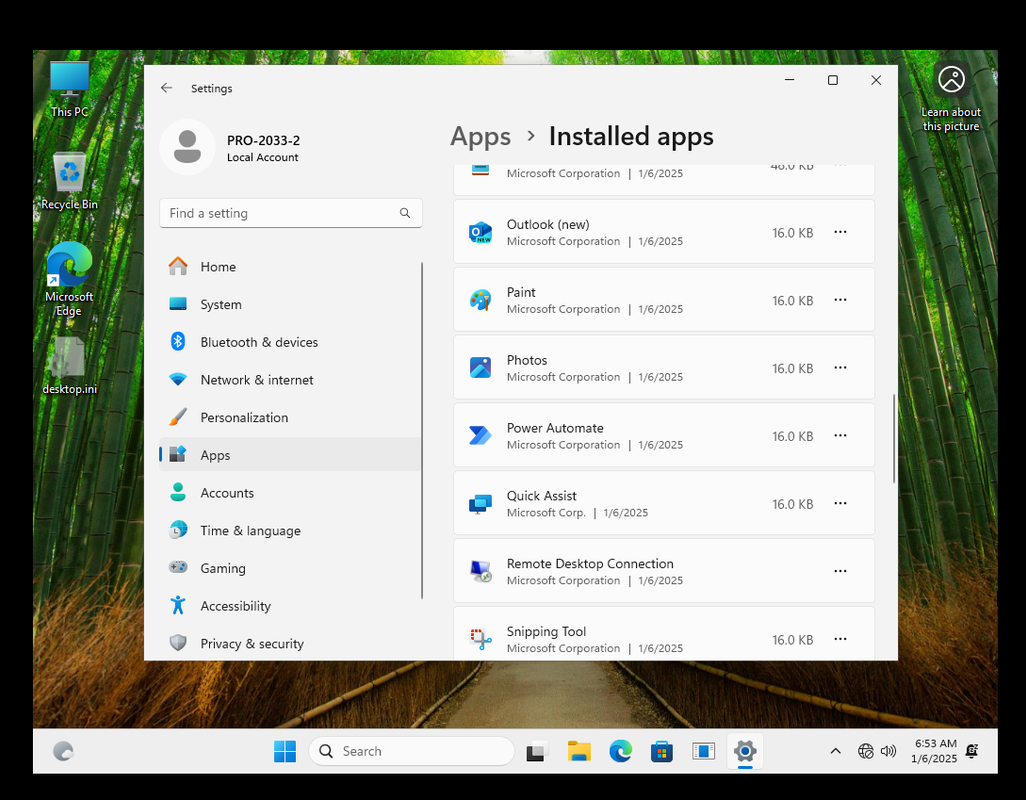Launch Microsoft Edge from the taskbar
1026x800 pixels.
tap(620, 752)
